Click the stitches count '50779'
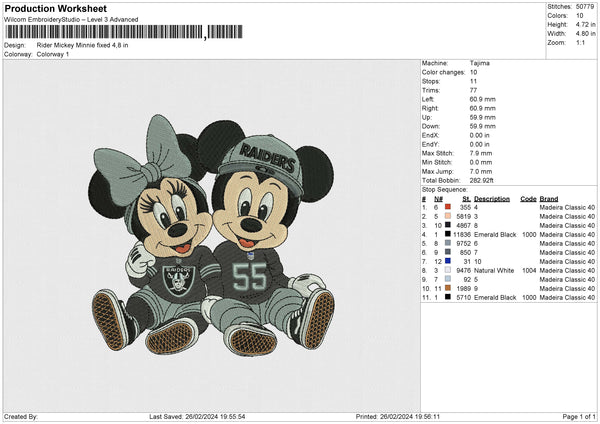The width and height of the screenshot is (600, 424). (585, 7)
